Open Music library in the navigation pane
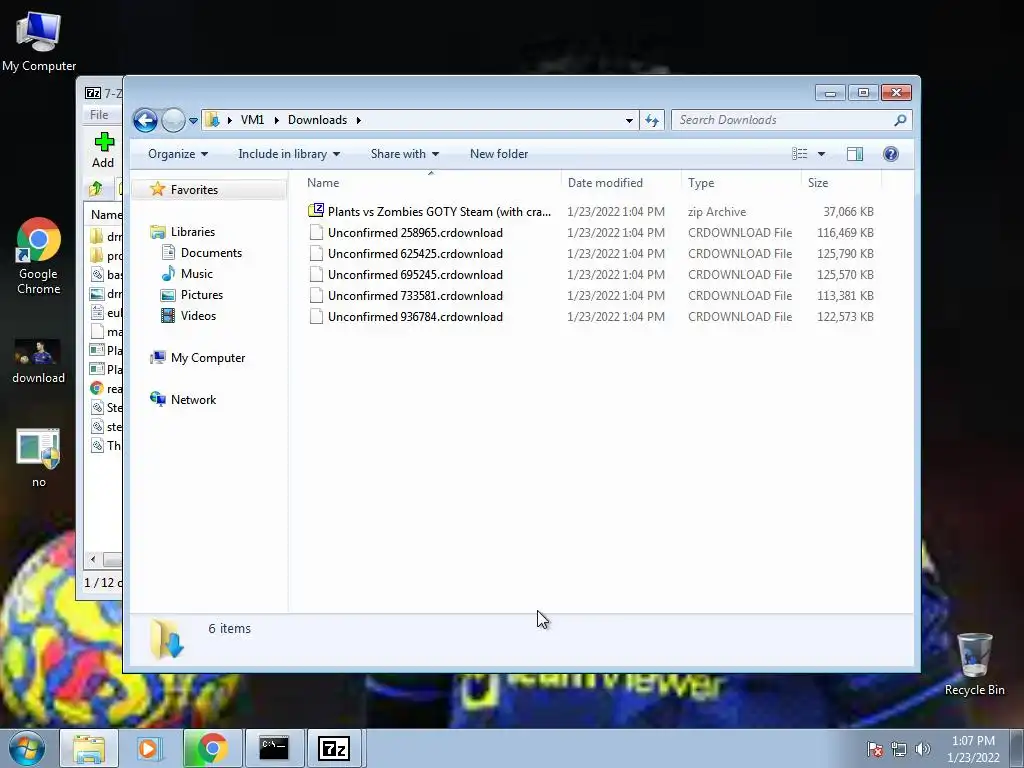The image size is (1024, 768). [197, 274]
